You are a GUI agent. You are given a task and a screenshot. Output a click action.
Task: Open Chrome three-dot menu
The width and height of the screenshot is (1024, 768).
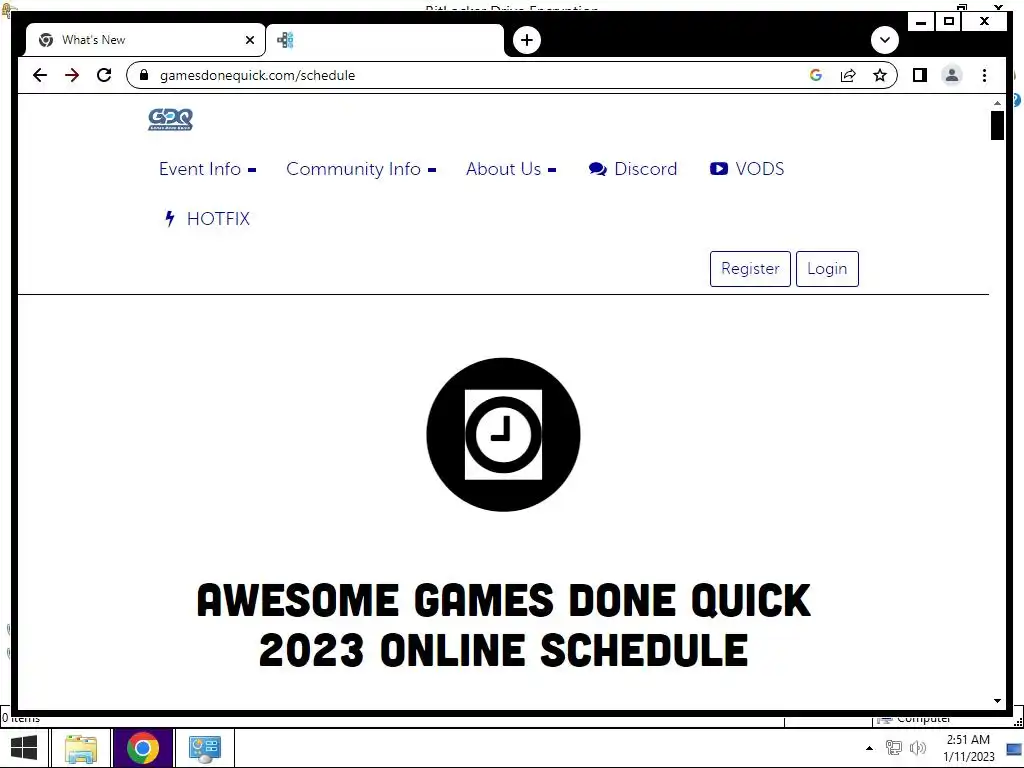click(984, 75)
